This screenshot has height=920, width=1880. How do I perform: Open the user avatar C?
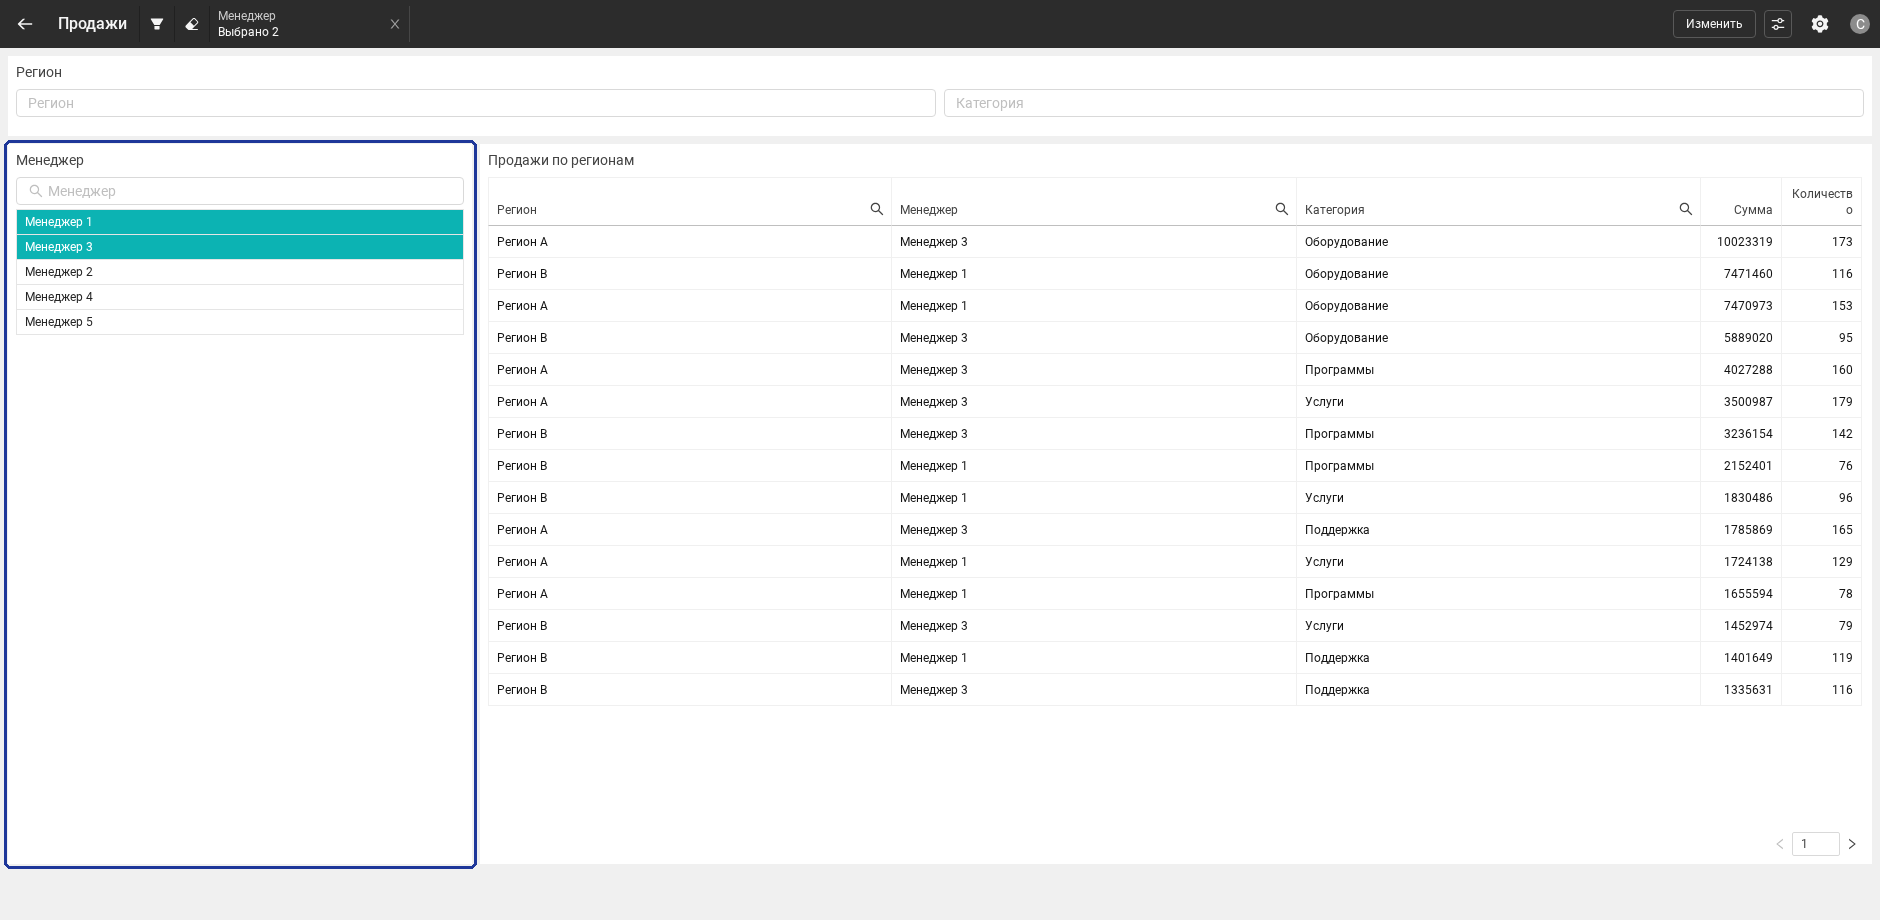1860,24
